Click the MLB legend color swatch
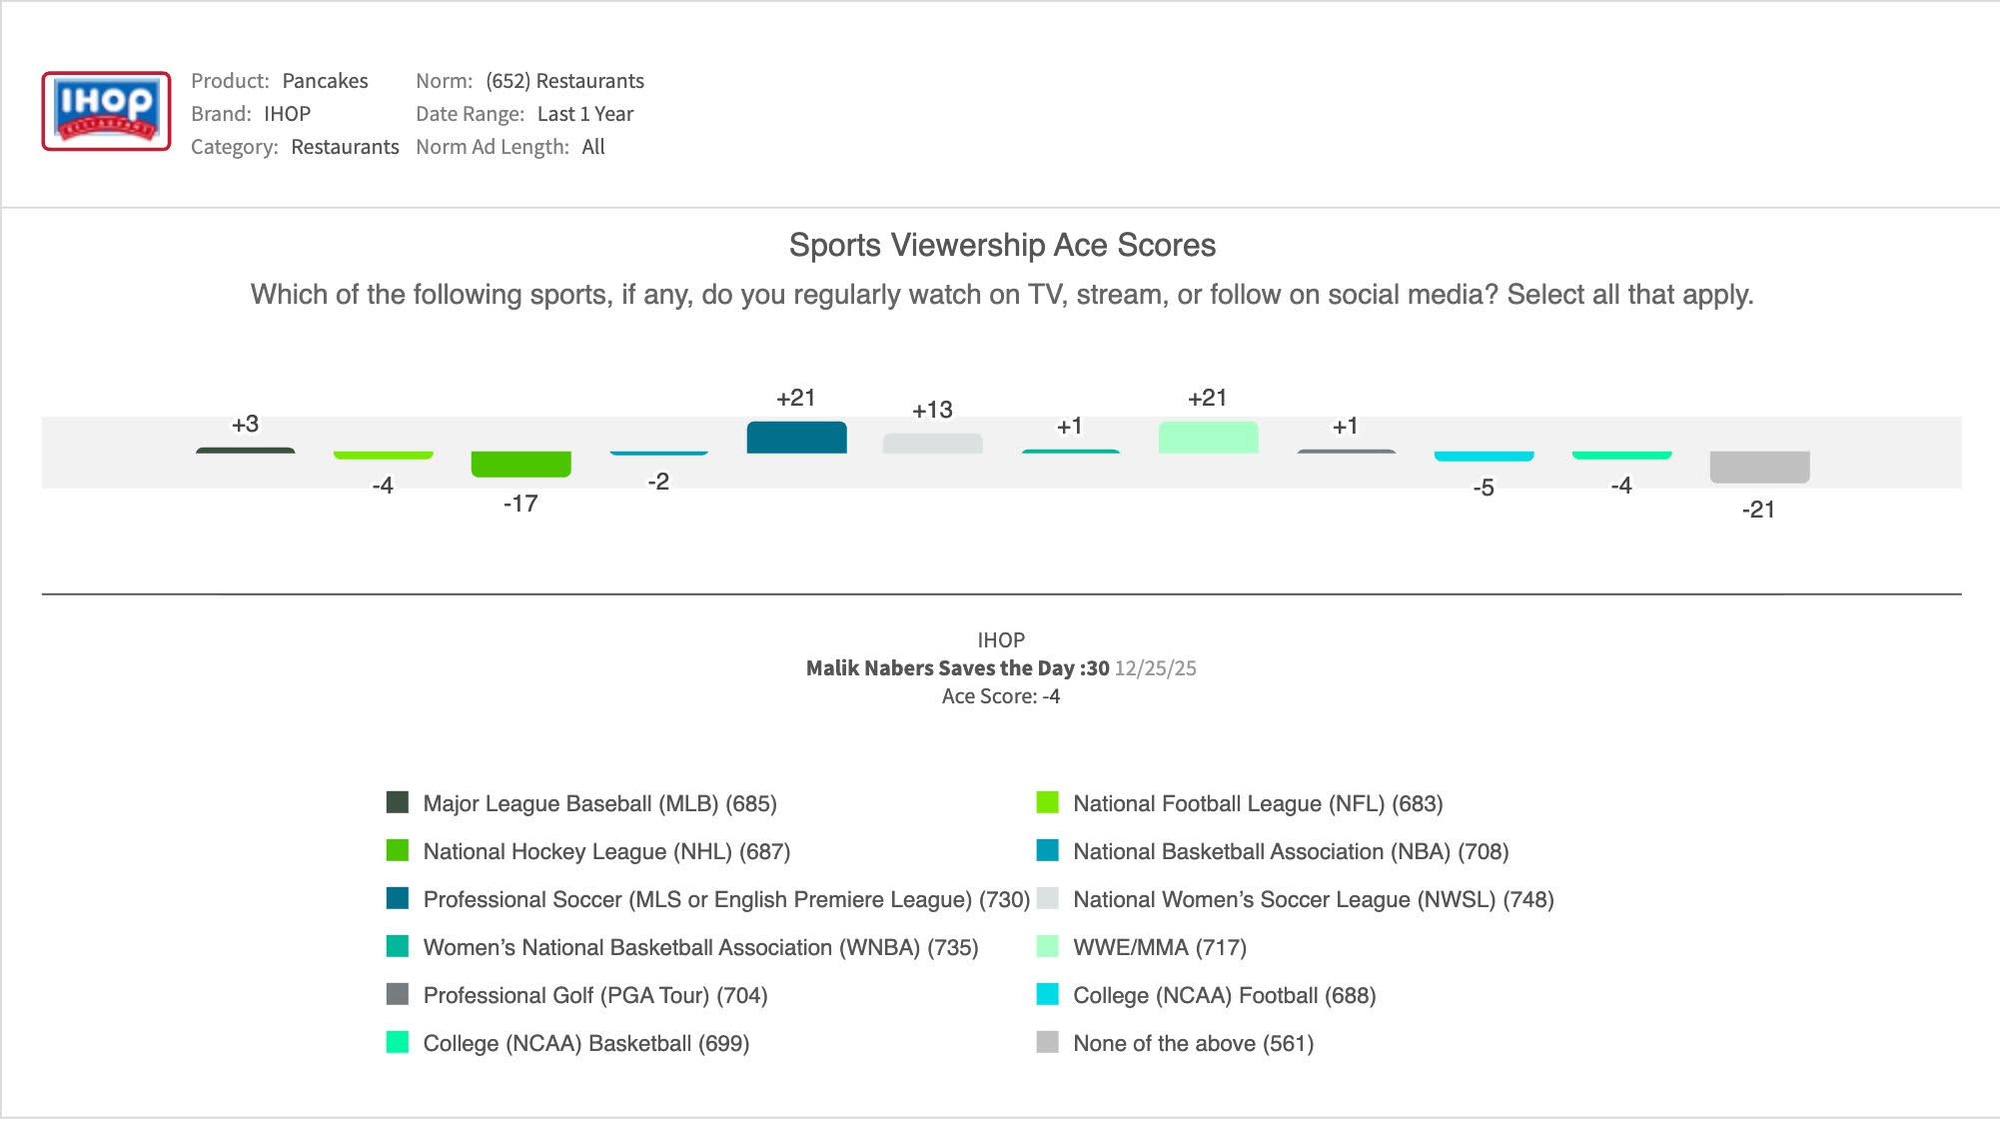The height and width of the screenshot is (1125, 2000). [397, 803]
